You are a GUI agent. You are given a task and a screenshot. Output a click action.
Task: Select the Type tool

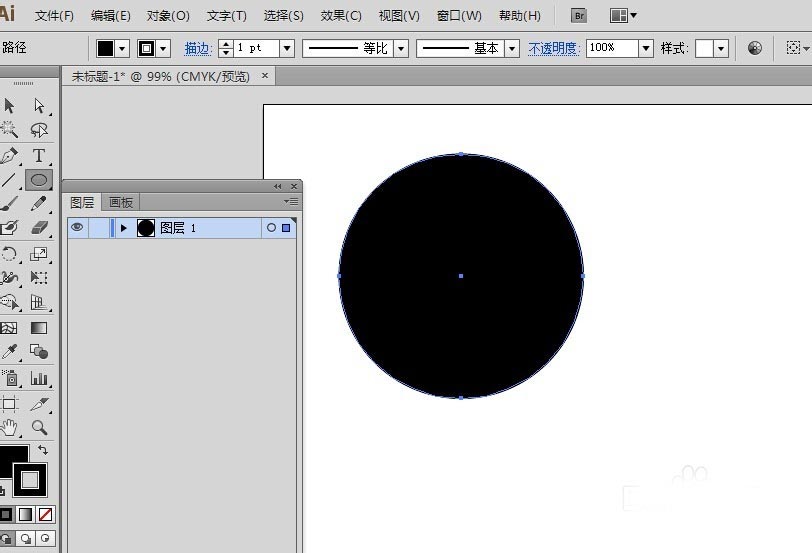coord(39,156)
